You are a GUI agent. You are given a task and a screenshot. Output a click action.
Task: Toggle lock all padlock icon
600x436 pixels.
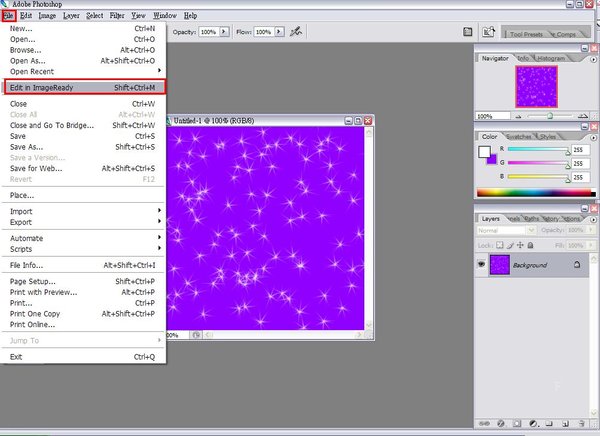[530, 245]
